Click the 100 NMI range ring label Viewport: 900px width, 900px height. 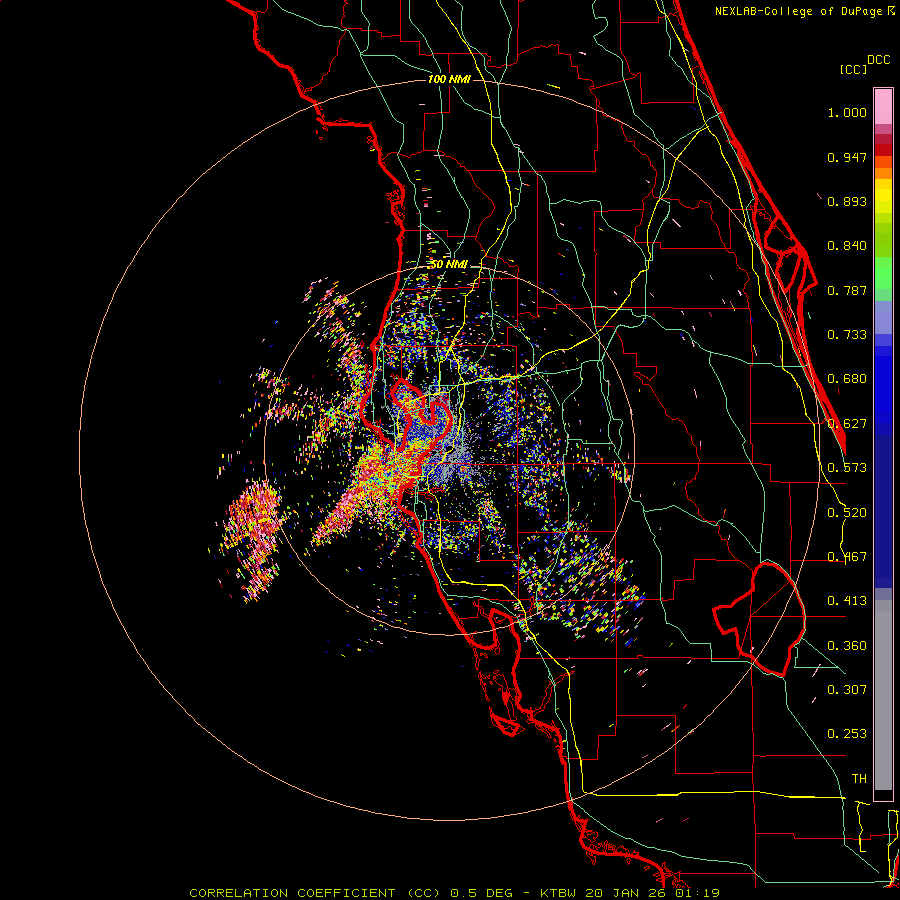449,79
